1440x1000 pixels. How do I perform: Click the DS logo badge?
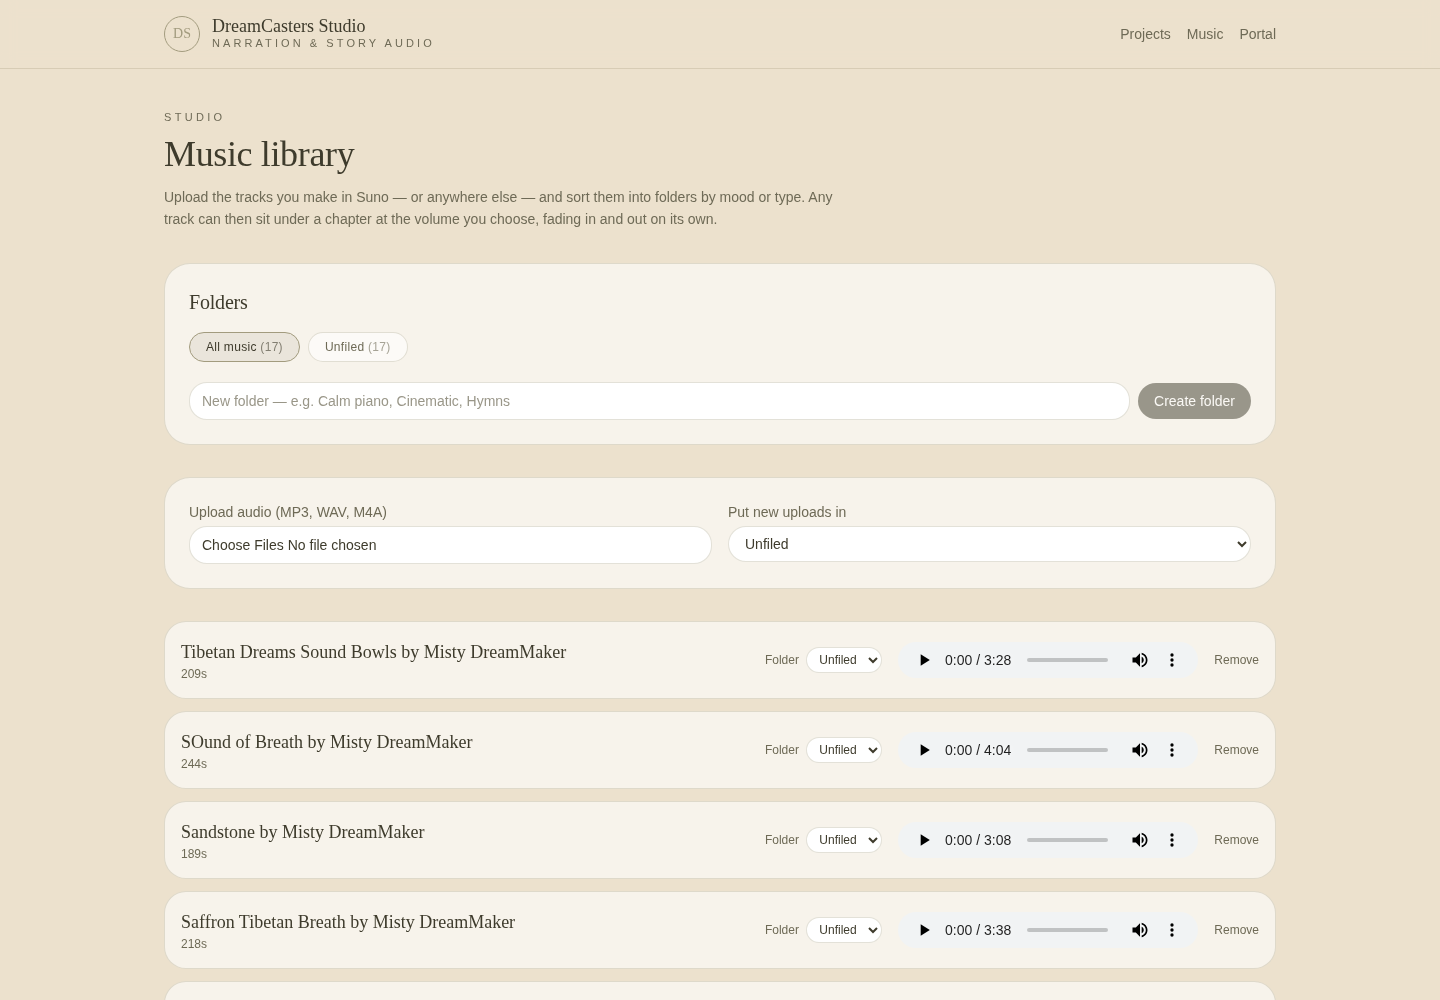182,34
